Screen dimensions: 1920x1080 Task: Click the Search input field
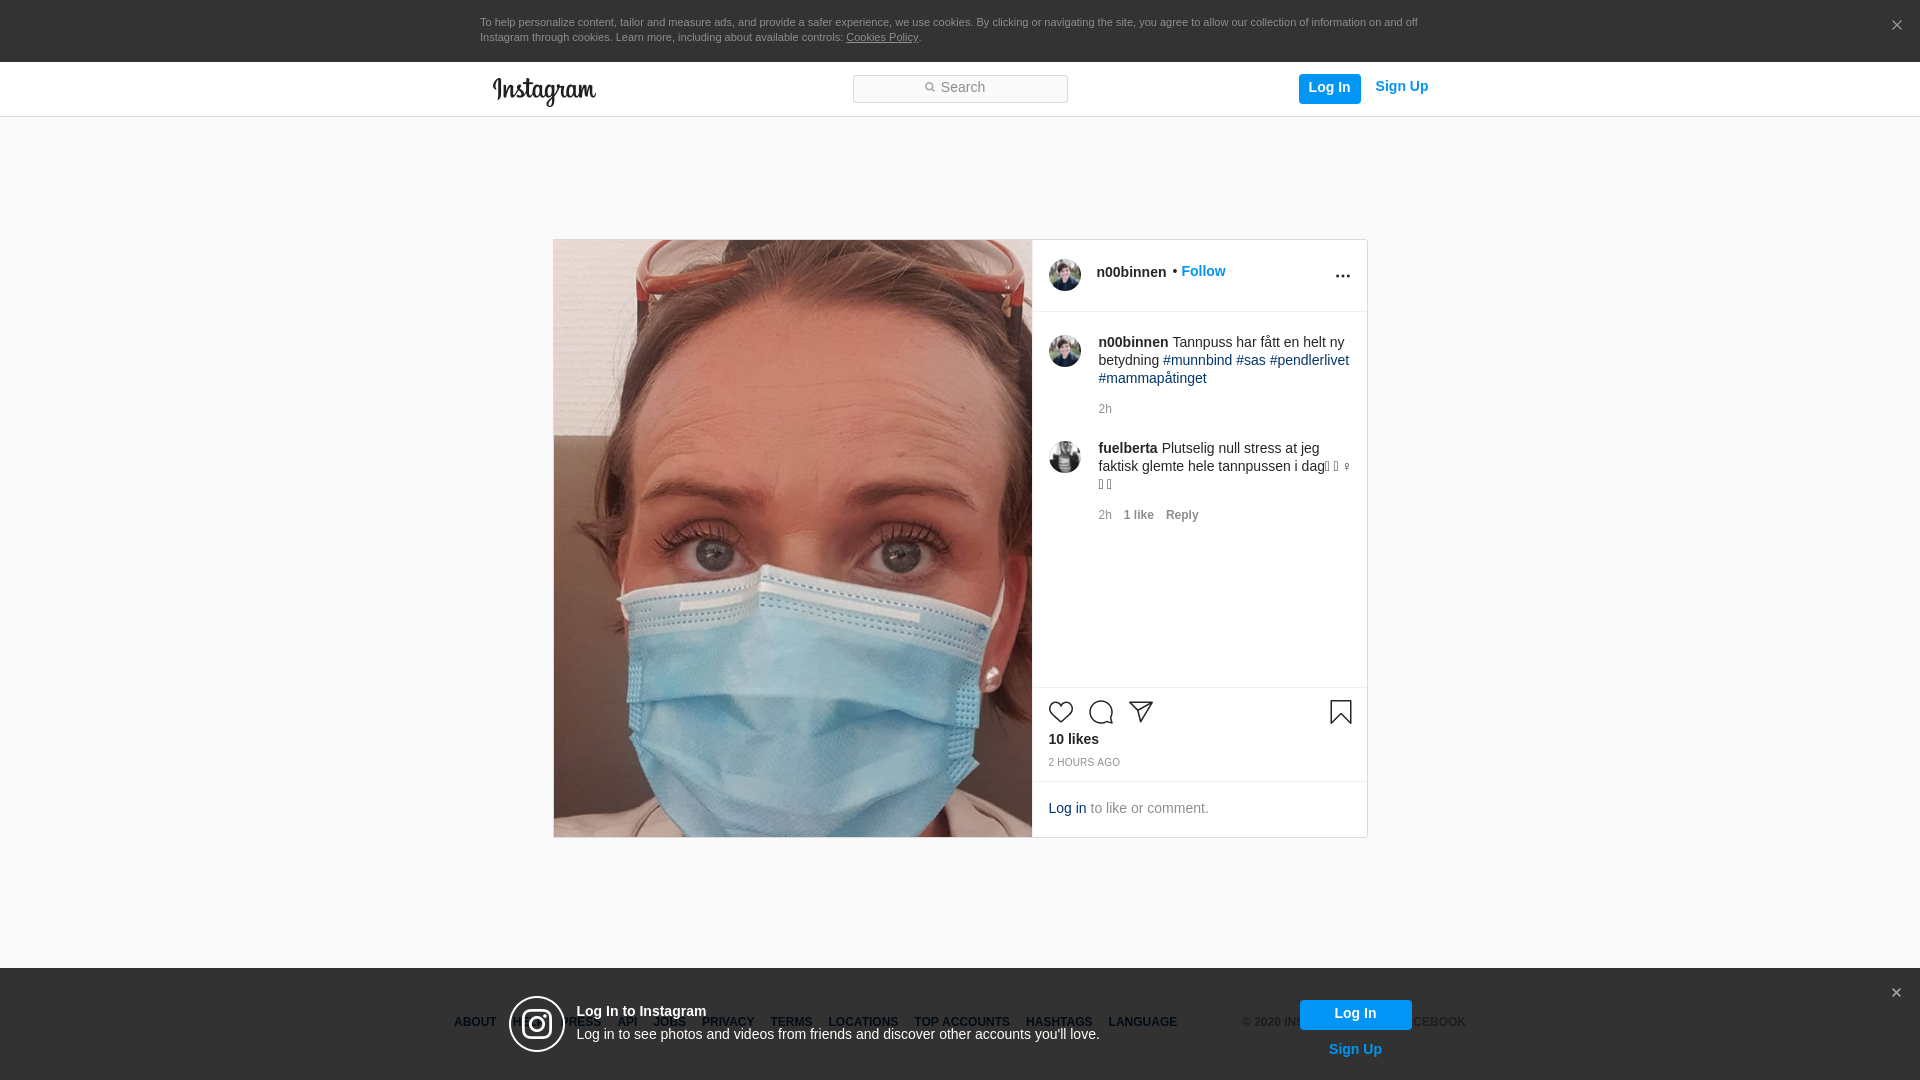[x=960, y=88]
